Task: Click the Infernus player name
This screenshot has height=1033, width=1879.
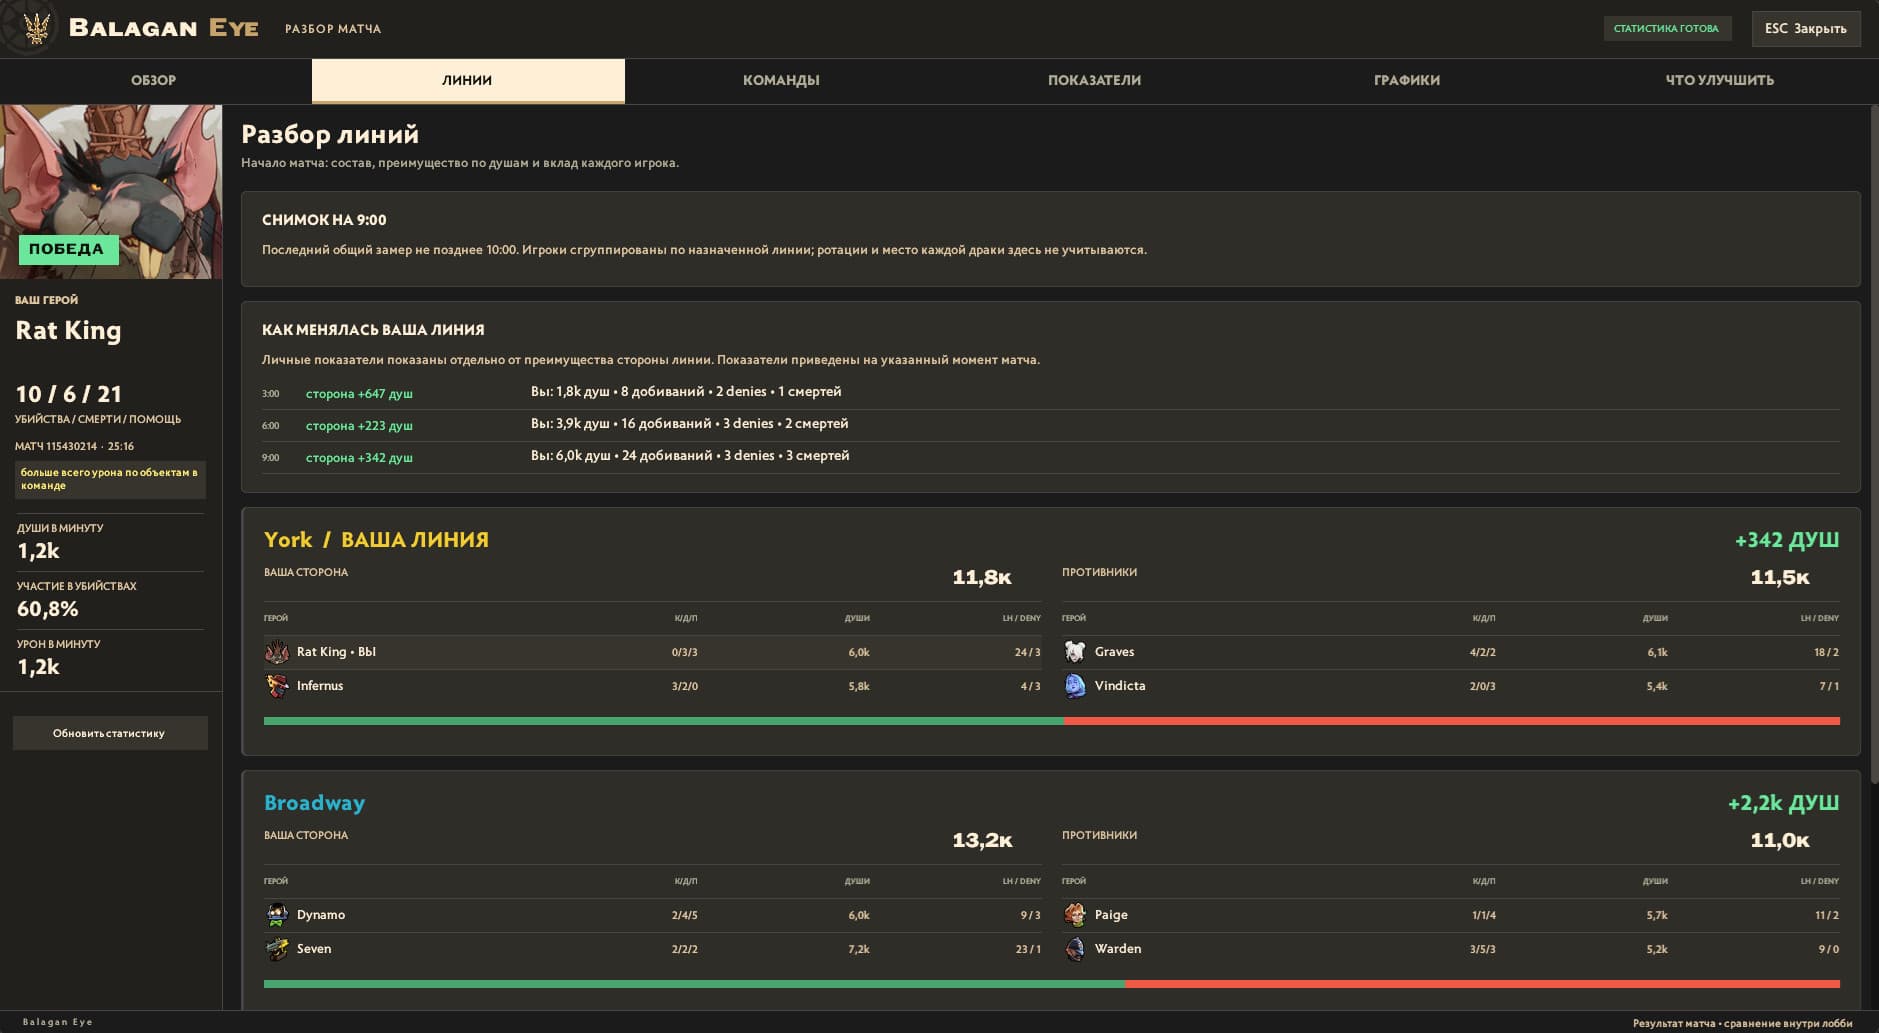Action: [x=320, y=686]
